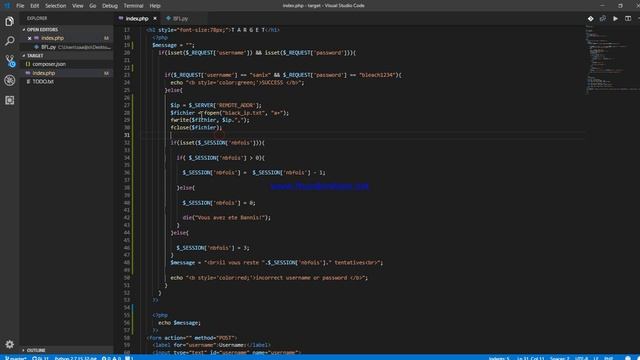The width and height of the screenshot is (640, 360).
Task: Open the Edit menu
Action: click(x=35, y=6)
